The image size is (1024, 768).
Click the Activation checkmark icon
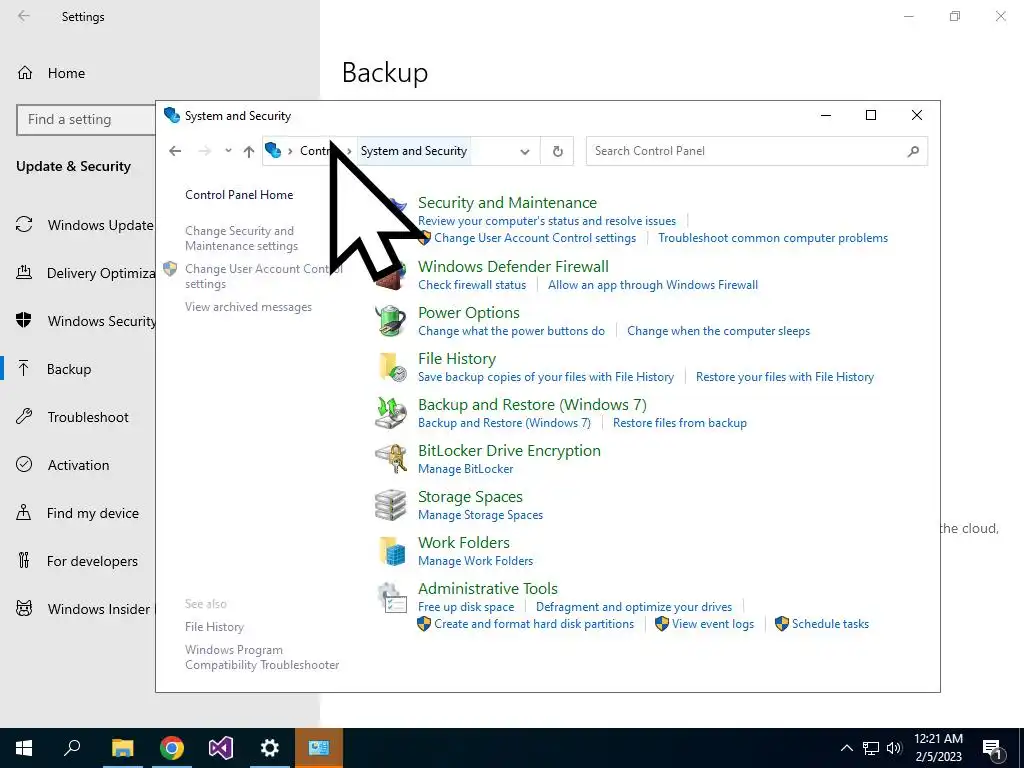[x=24, y=464]
